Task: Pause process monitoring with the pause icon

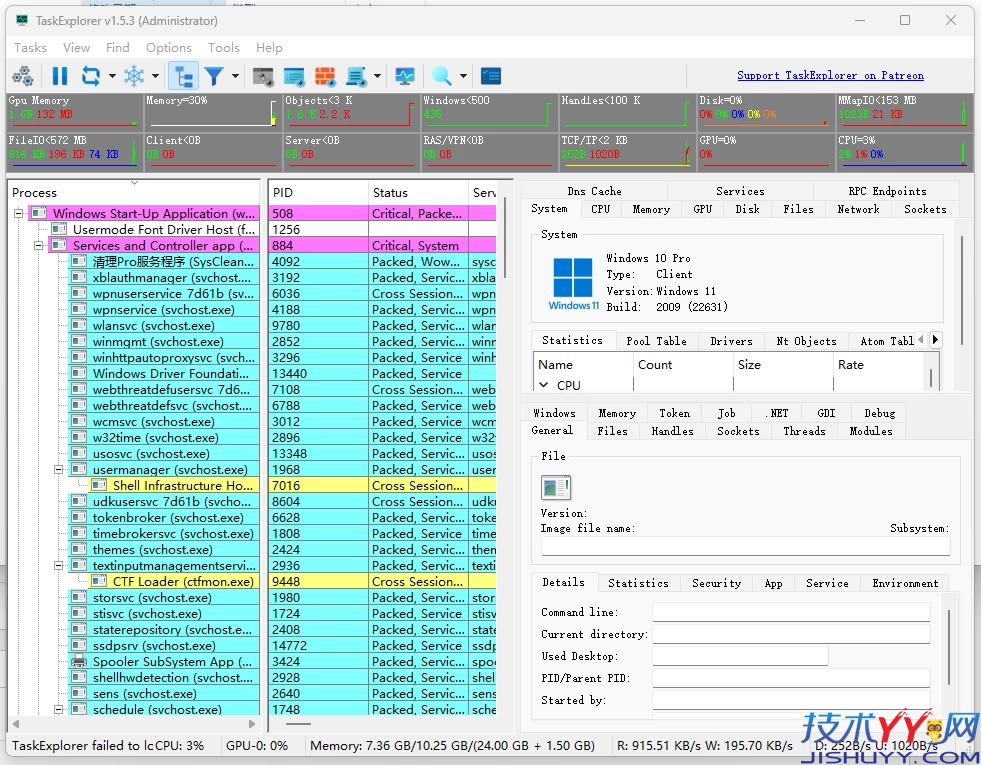Action: 58,76
